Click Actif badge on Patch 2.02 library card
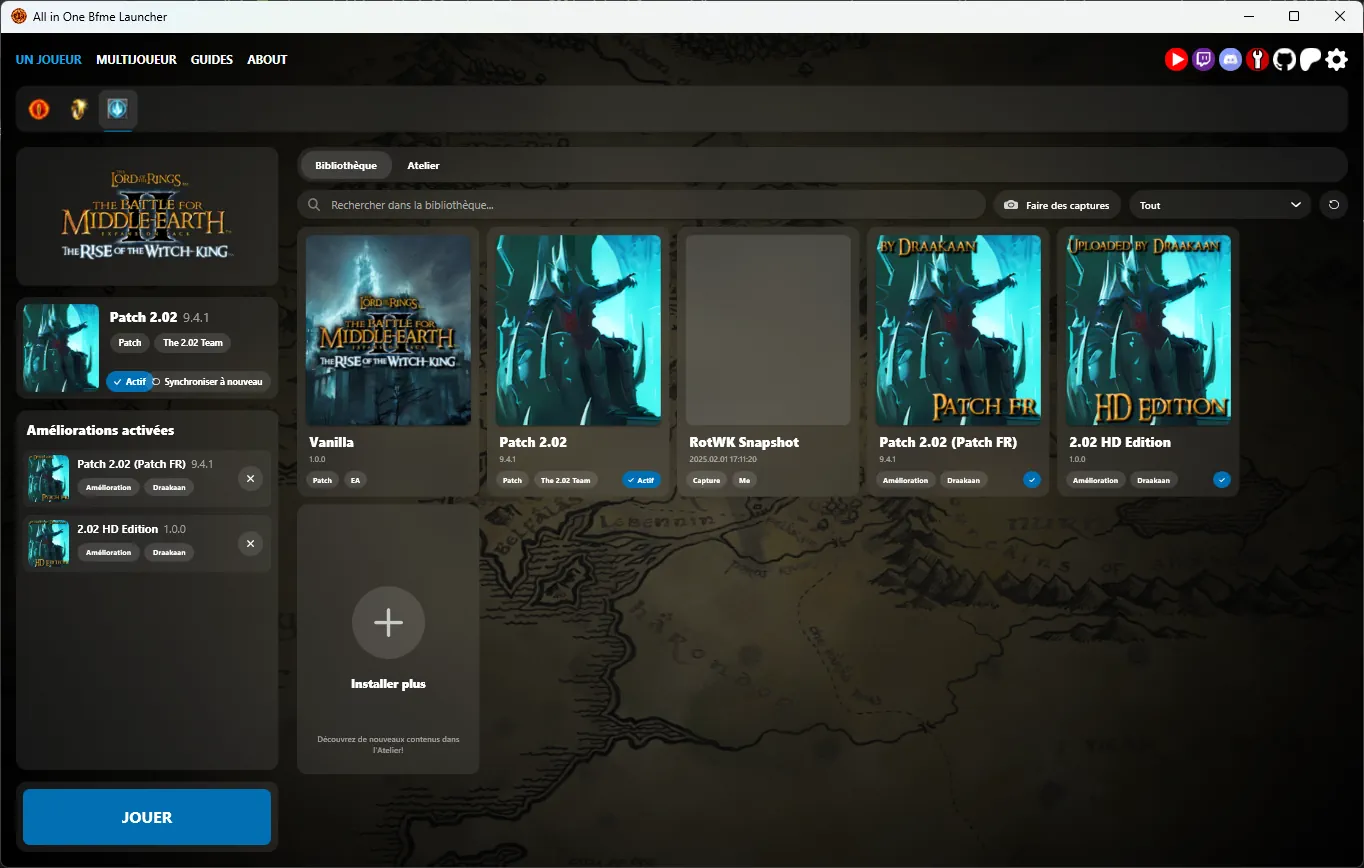 641,480
